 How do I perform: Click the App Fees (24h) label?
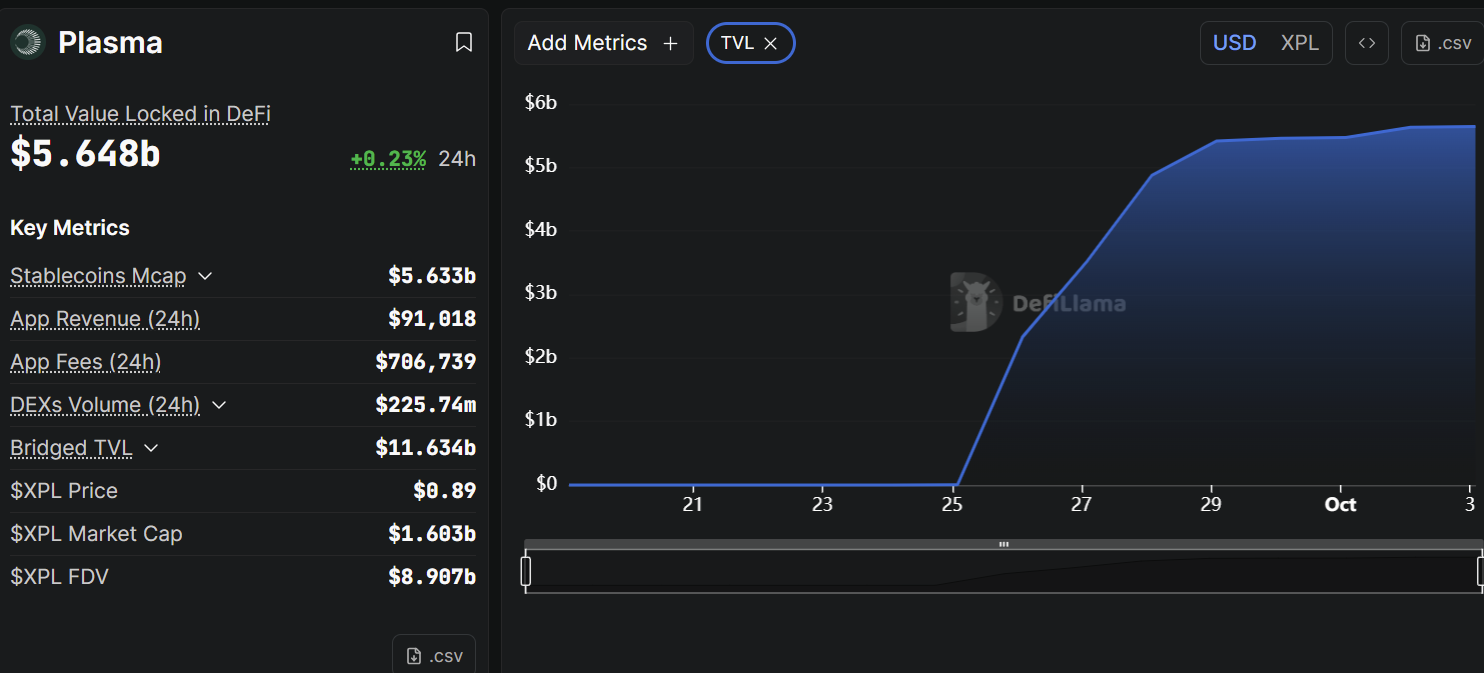point(85,362)
